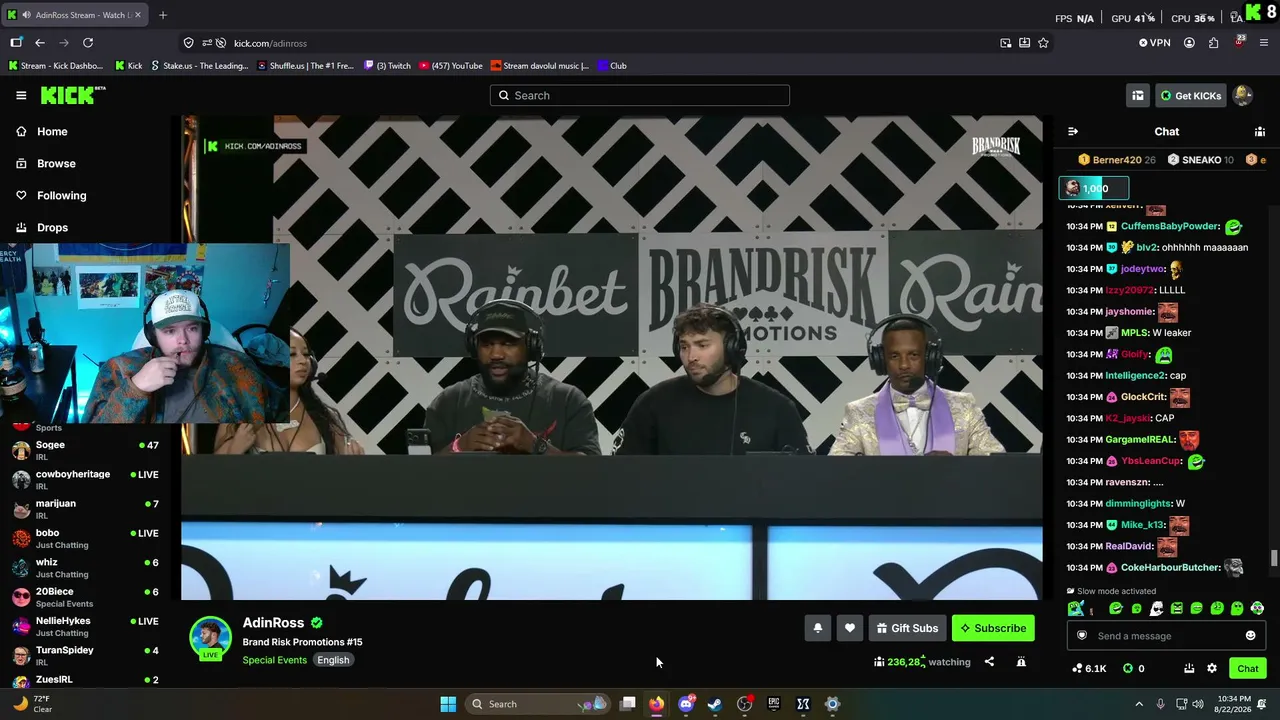The image size is (1280, 720).
Task: Select the laughing green emote in quick emotes
Action: click(x=1116, y=608)
